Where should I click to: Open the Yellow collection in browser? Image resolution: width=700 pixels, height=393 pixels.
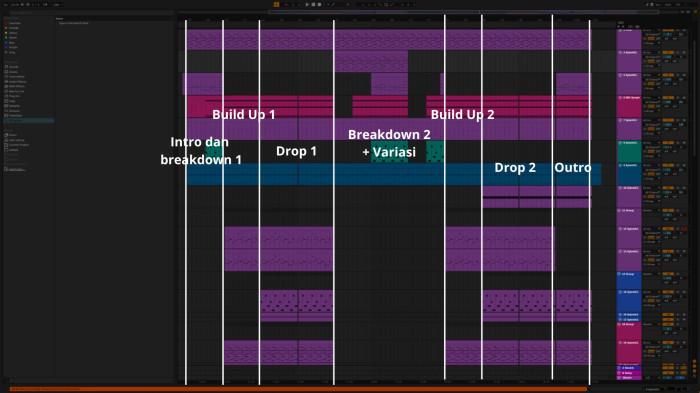(13, 33)
